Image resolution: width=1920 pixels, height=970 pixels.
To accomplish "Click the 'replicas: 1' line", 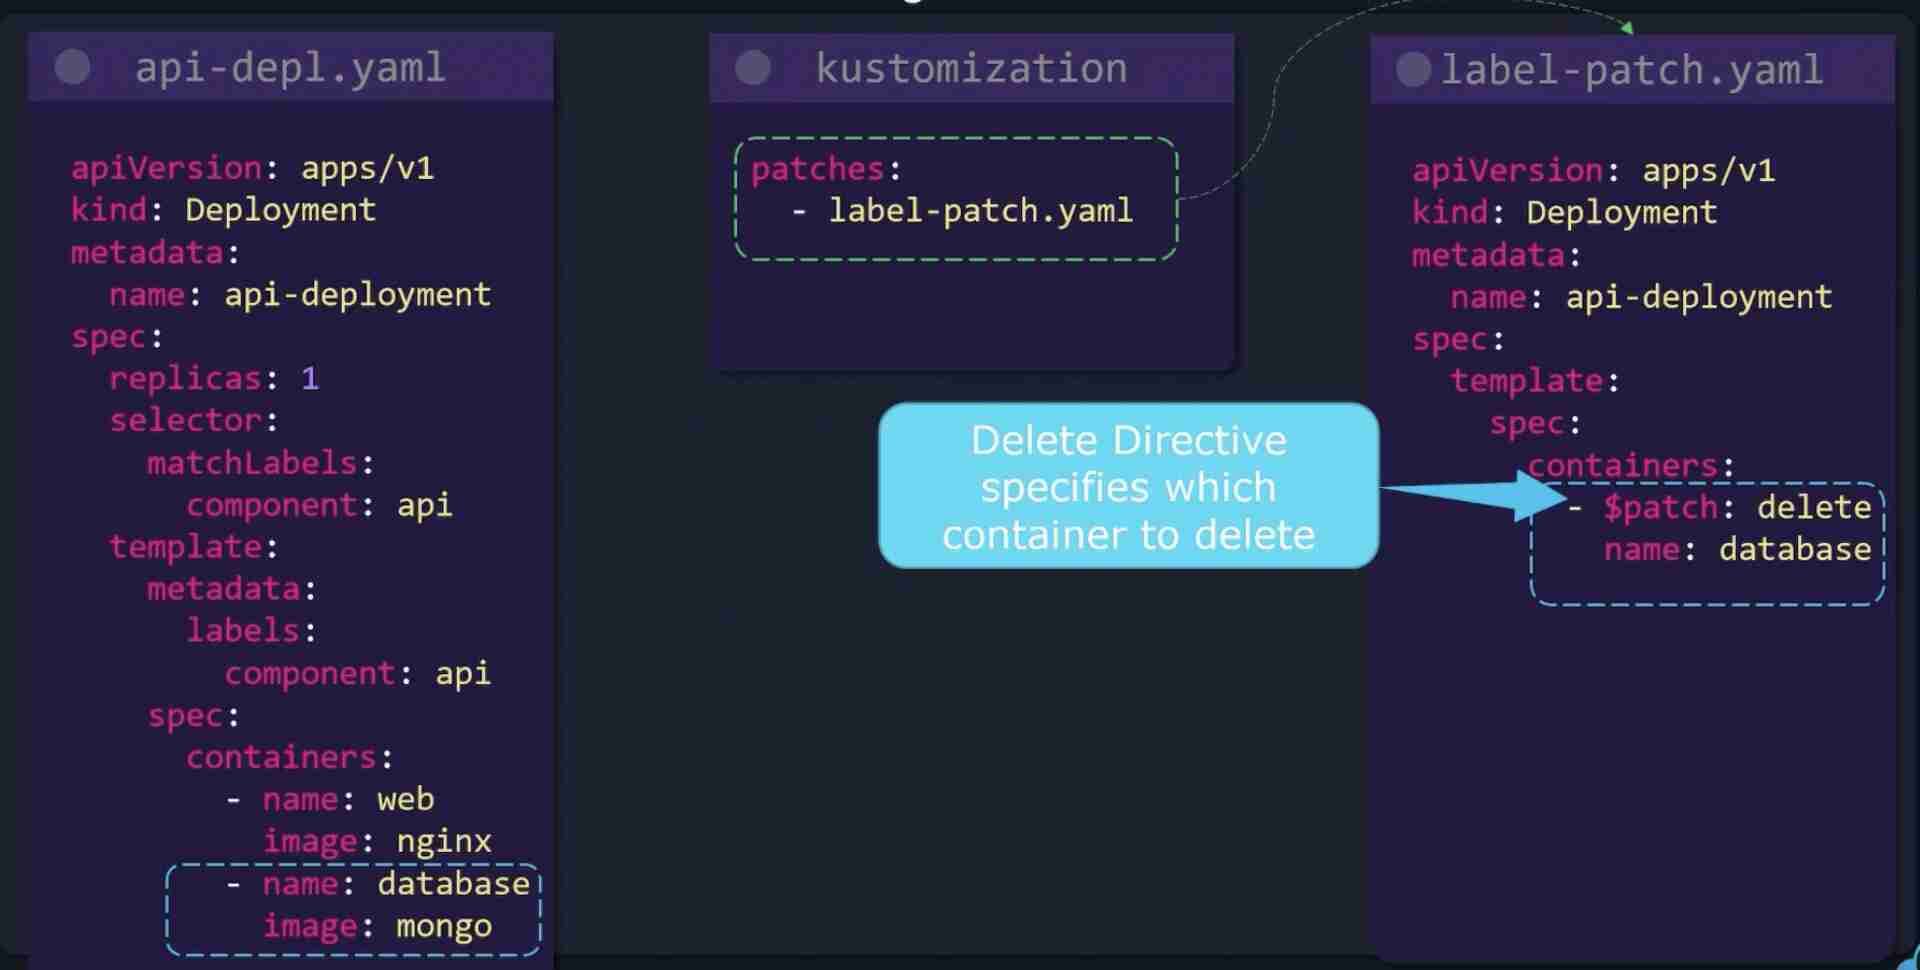I will coord(214,378).
